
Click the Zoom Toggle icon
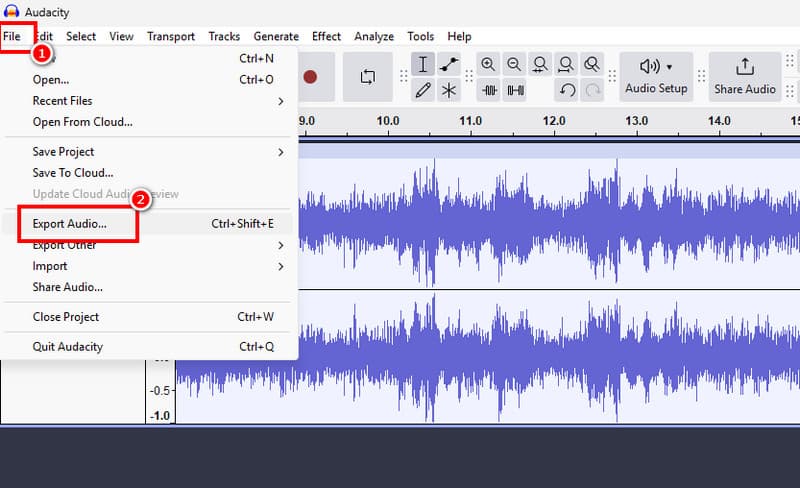pos(592,65)
